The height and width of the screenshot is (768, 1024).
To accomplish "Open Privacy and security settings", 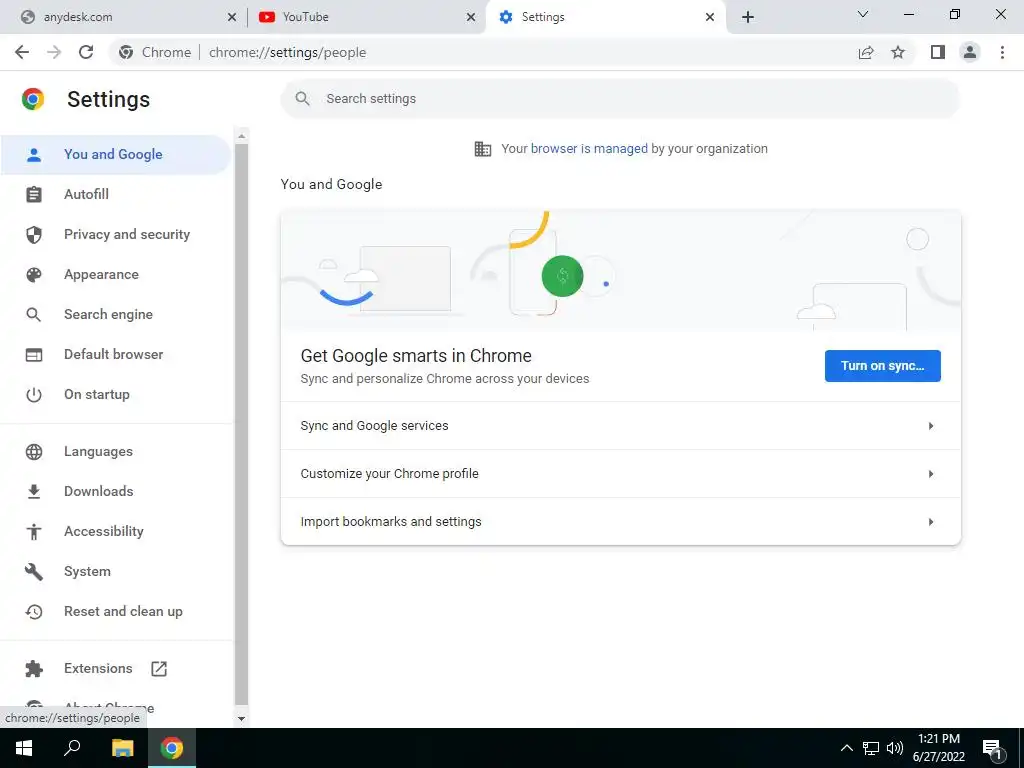I will 116,234.
